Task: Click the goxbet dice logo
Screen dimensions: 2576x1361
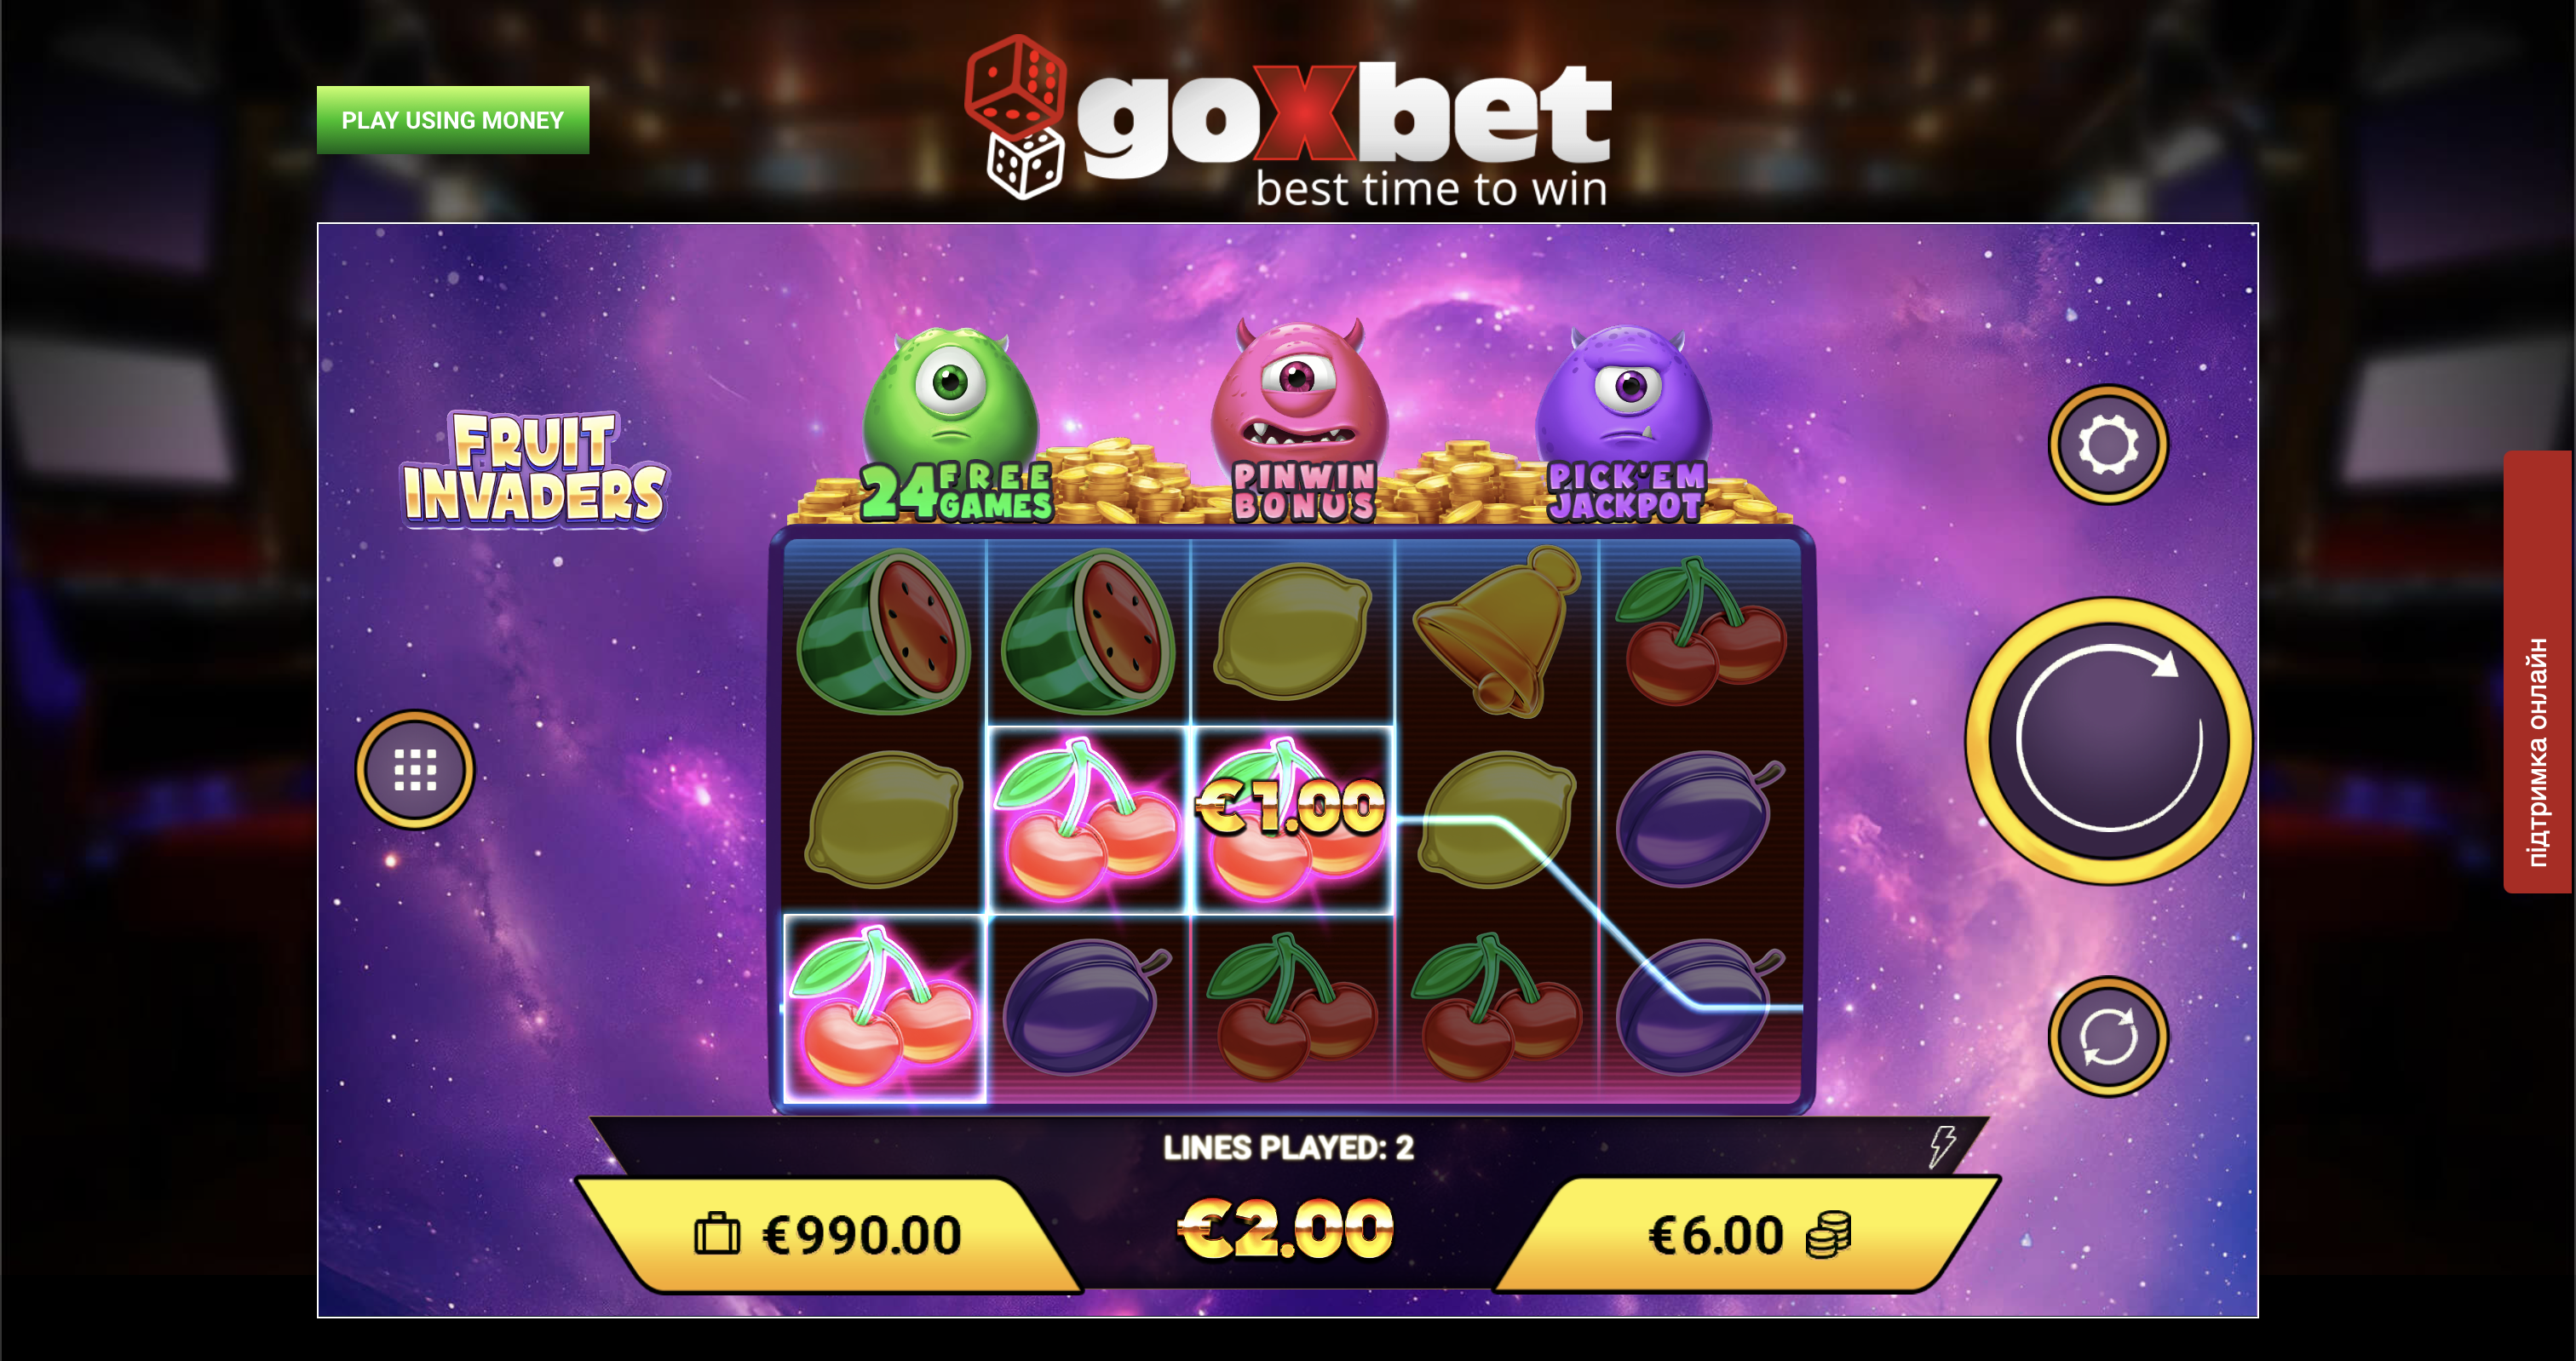Action: coord(1015,117)
